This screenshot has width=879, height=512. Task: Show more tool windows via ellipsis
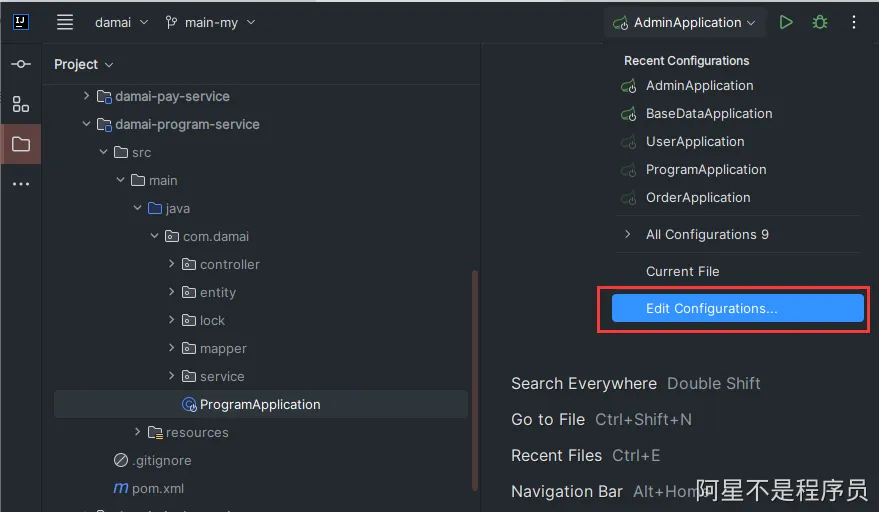point(21,184)
